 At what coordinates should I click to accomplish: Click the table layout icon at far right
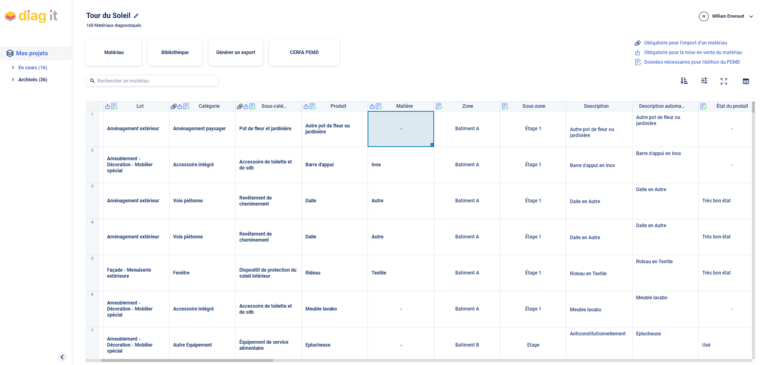tap(745, 81)
